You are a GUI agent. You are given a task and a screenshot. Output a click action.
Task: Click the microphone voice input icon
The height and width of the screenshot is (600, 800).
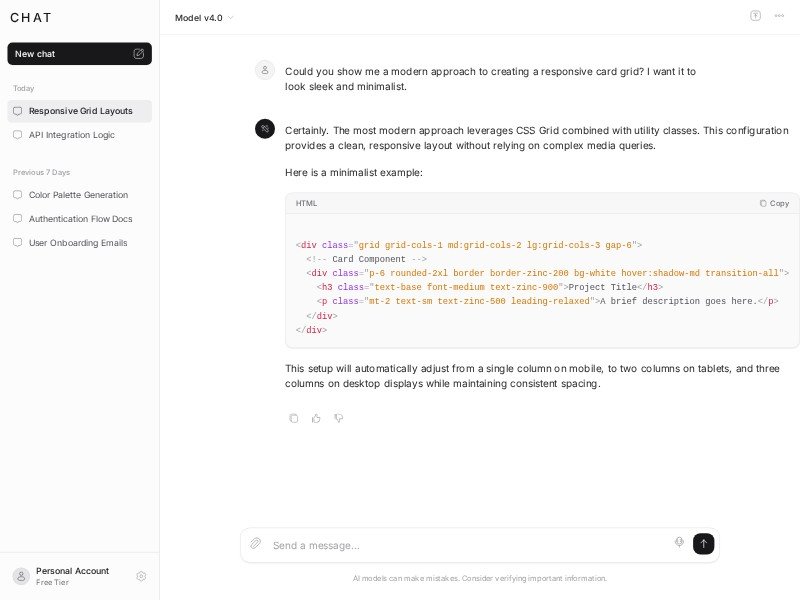click(679, 542)
